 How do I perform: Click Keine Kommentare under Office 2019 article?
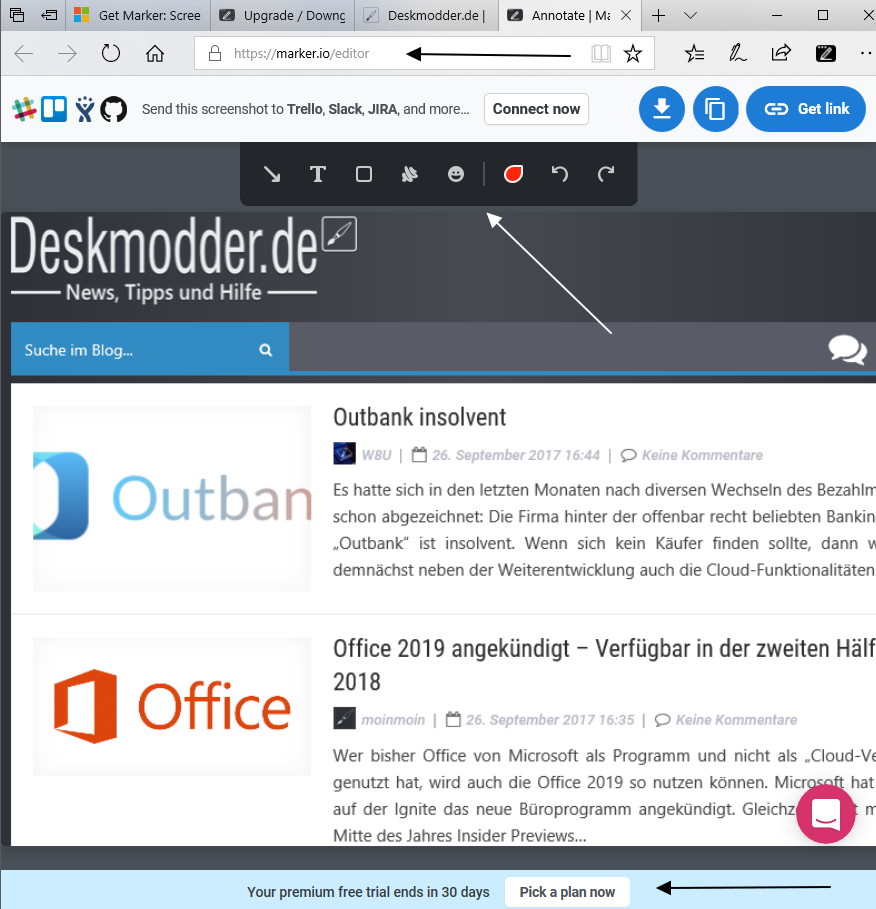pos(736,720)
